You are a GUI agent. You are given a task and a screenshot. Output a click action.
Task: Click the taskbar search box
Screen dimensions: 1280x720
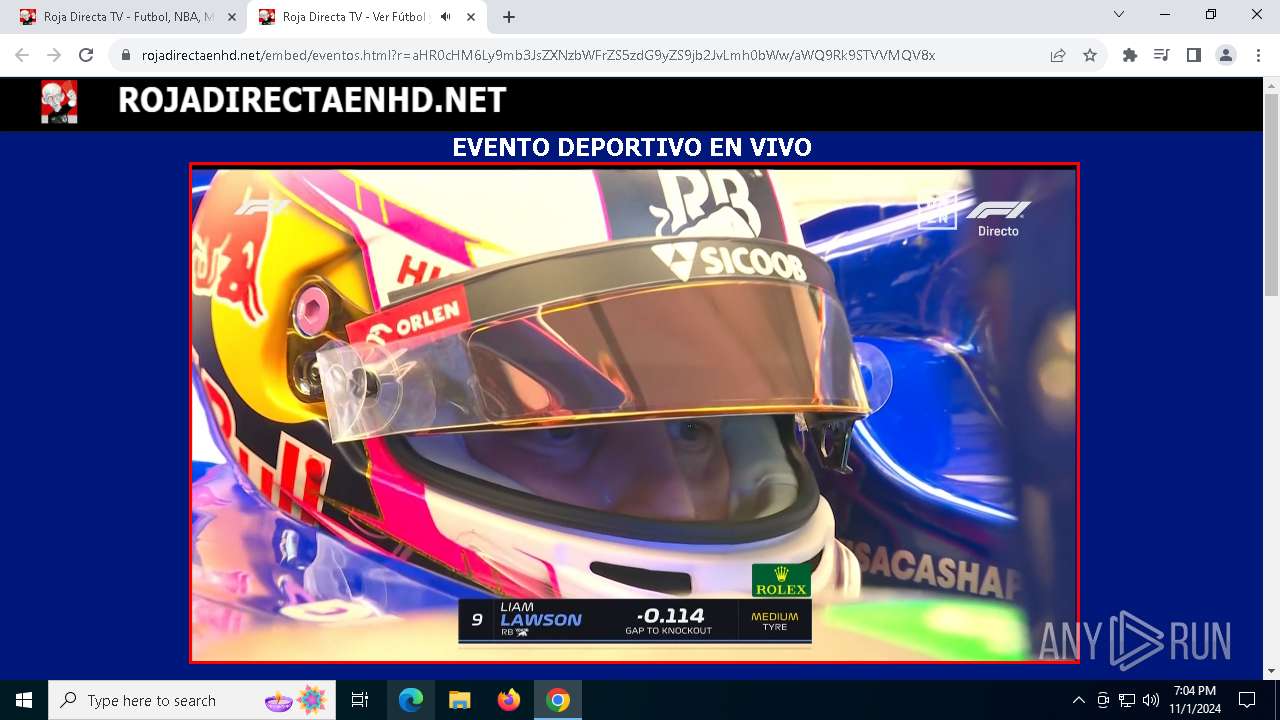pyautogui.click(x=192, y=700)
